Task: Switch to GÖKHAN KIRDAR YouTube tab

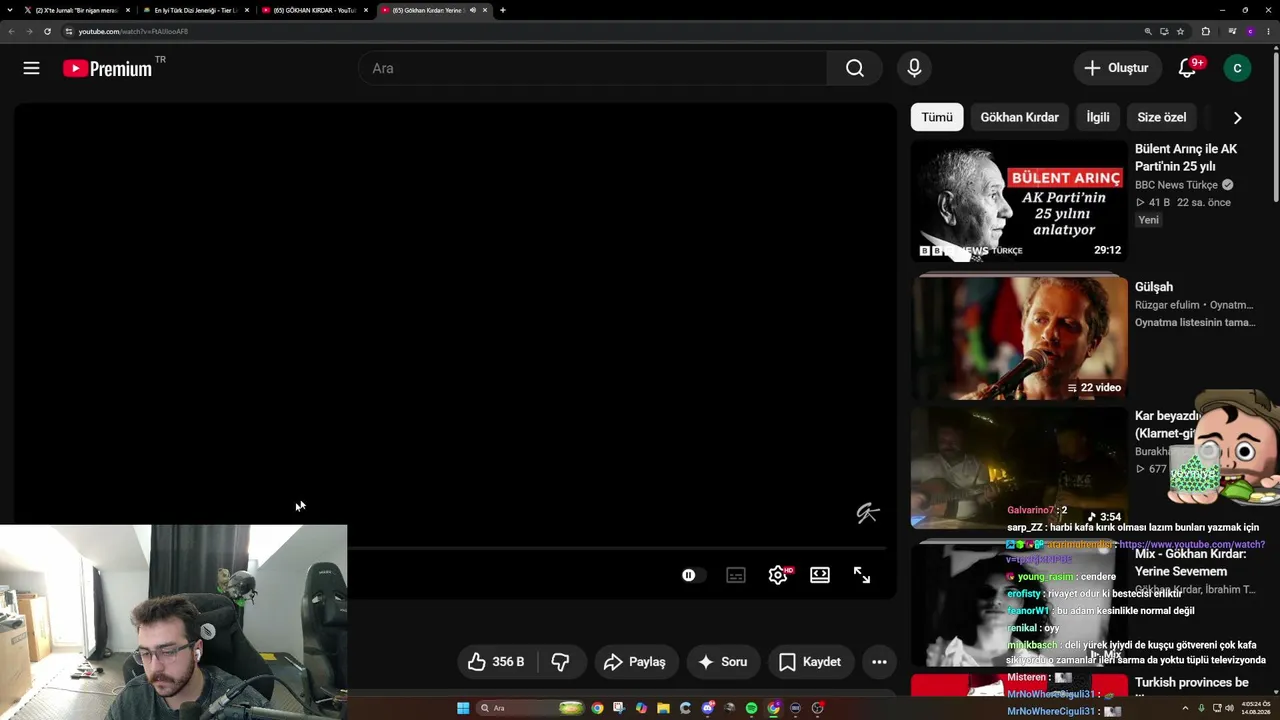Action: pos(314,10)
